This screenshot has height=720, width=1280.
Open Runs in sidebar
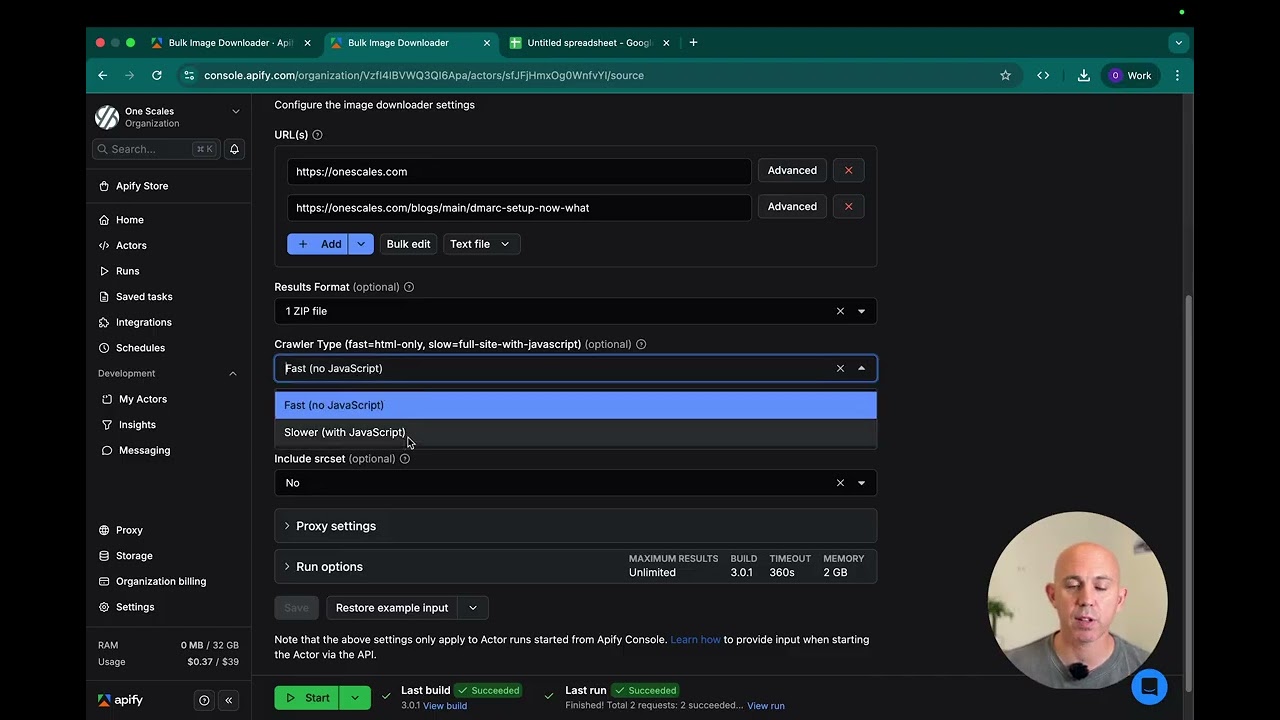127,271
